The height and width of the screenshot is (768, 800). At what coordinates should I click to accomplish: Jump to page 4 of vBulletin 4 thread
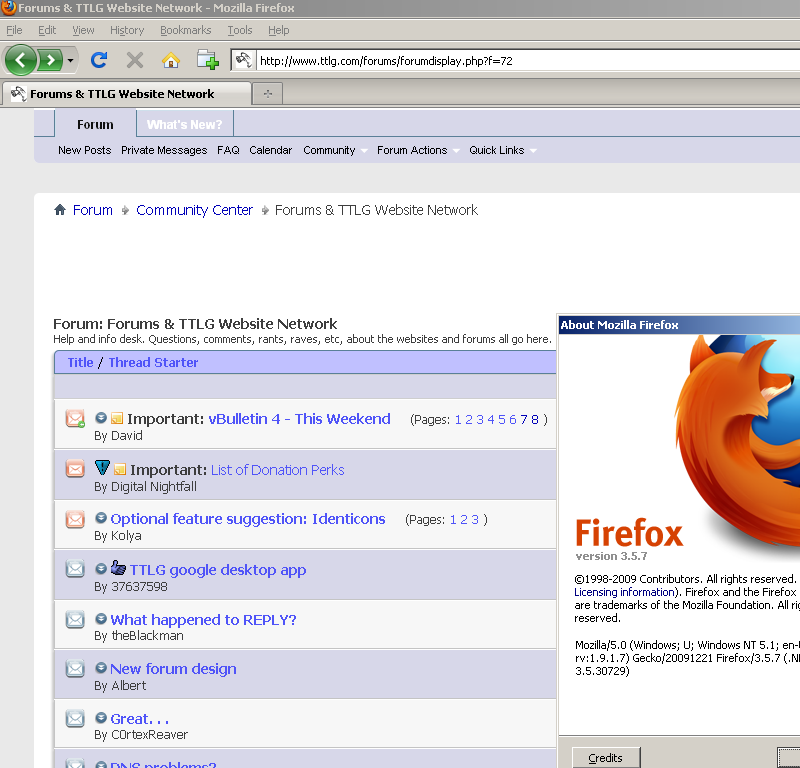[x=491, y=419]
